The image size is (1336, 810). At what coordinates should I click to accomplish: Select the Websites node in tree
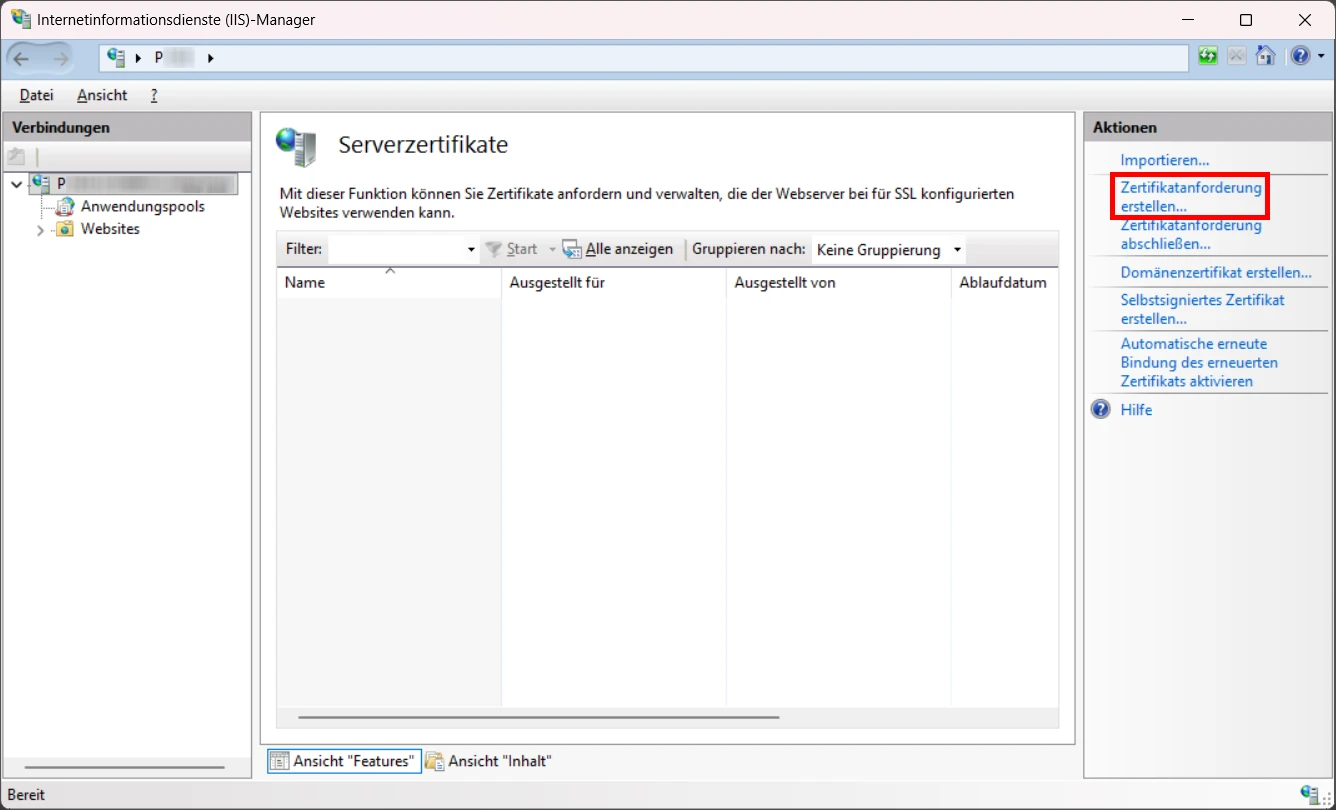point(110,229)
